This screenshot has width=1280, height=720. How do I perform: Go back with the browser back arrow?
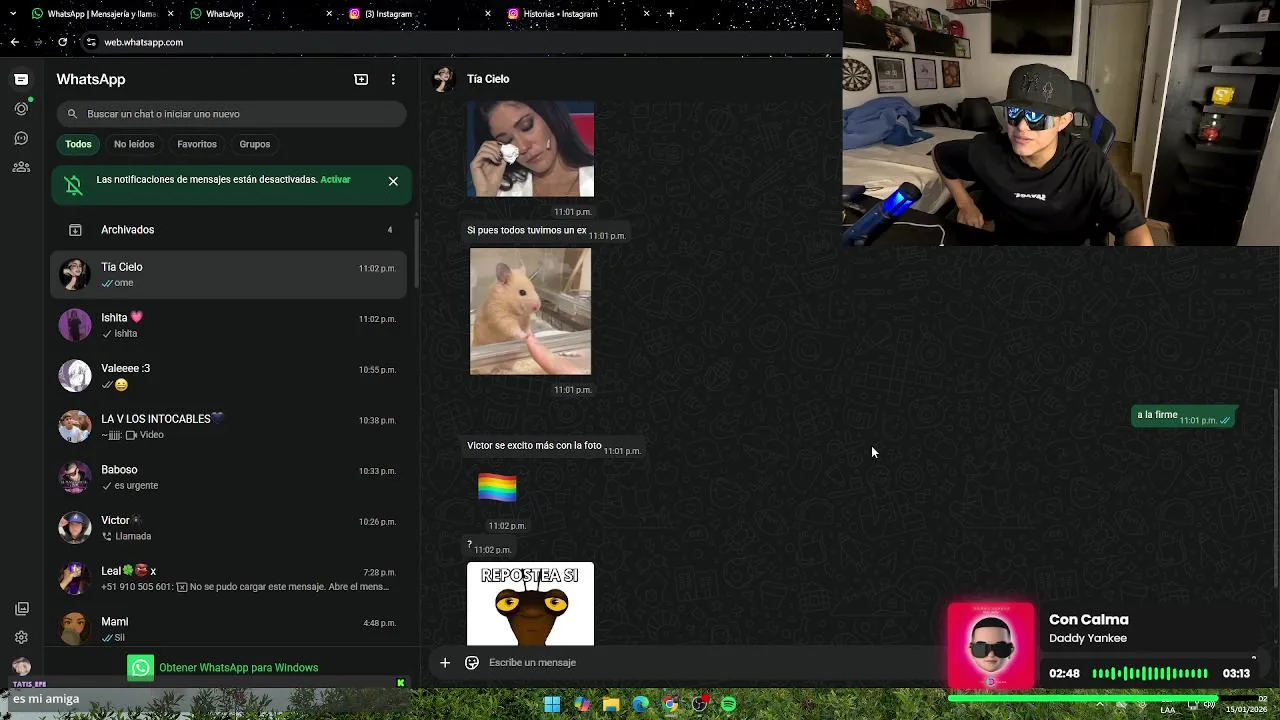pos(14,42)
